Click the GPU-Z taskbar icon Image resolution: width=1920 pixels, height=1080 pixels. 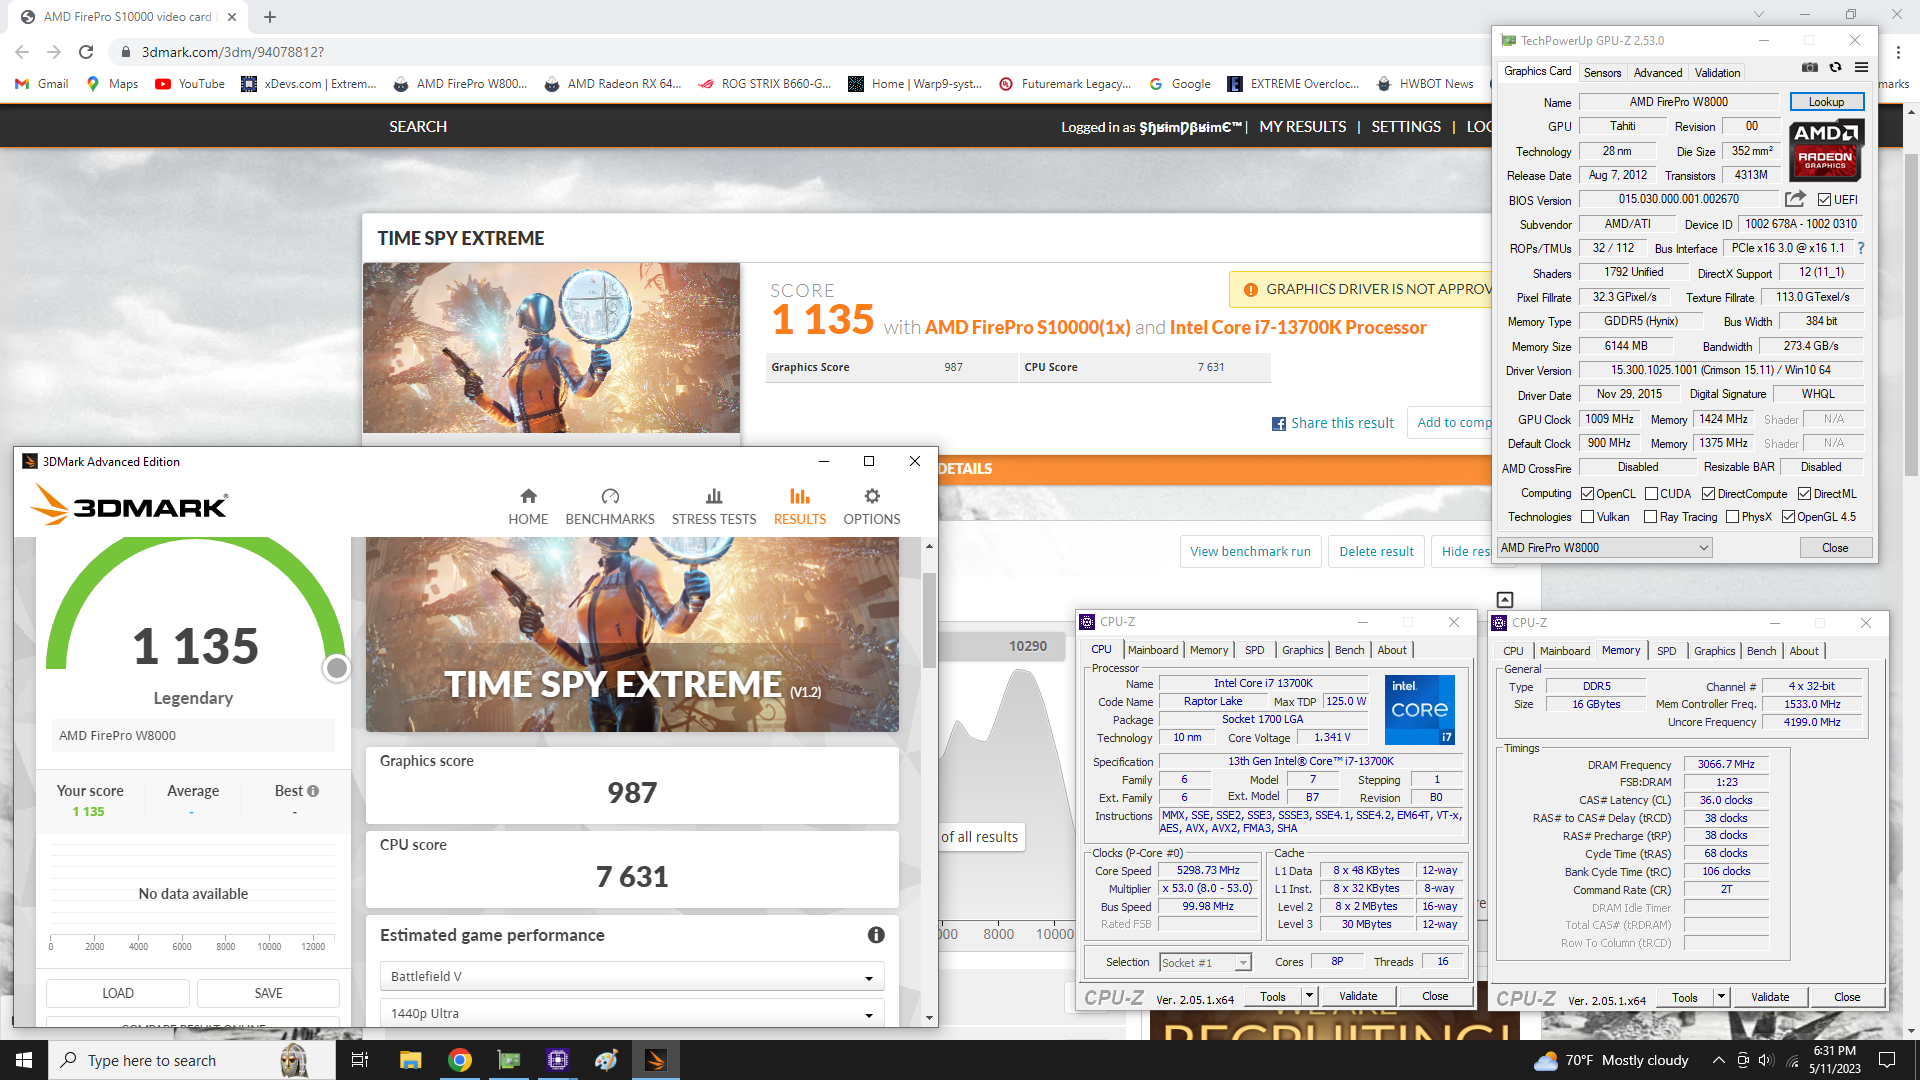(x=509, y=1060)
